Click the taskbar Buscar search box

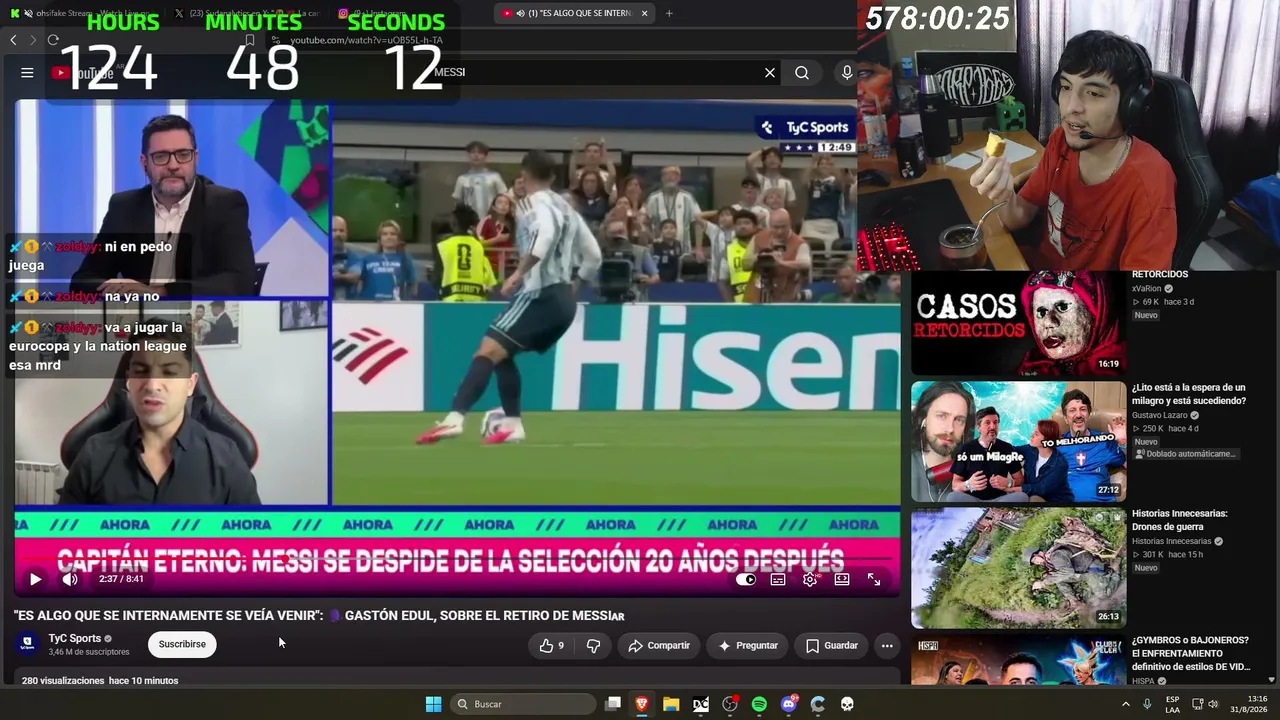point(523,704)
